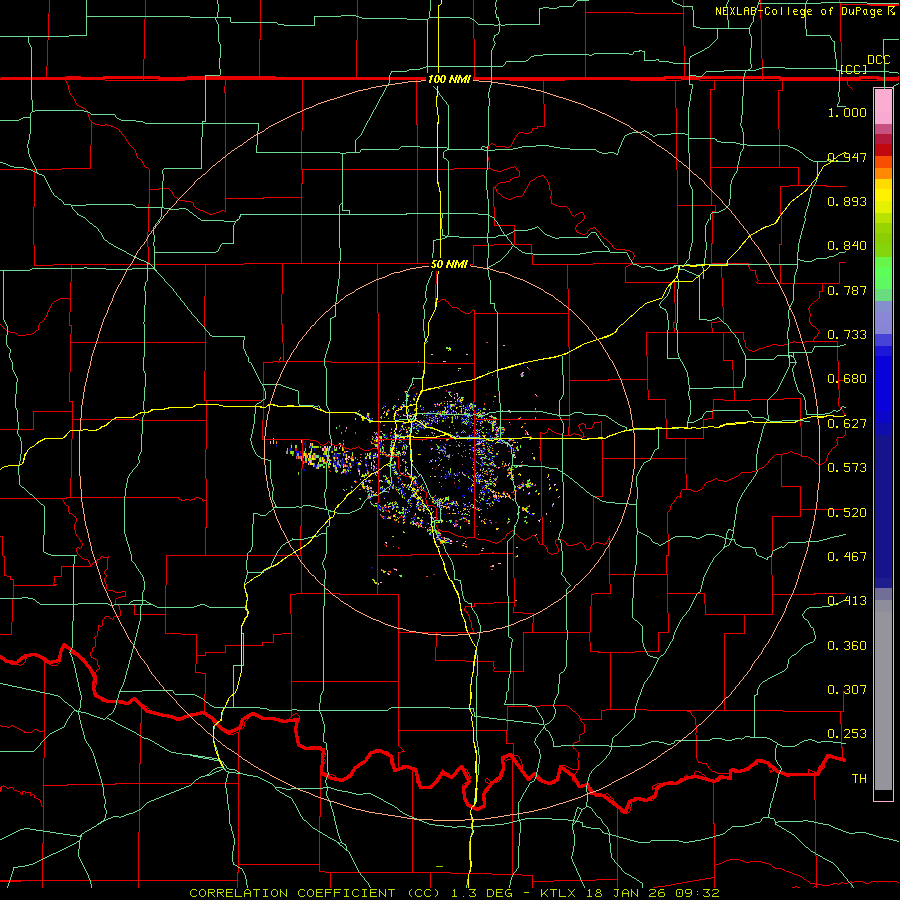Click the CORRELATION COEFFICIENT caption at the bottom

[x=454, y=893]
